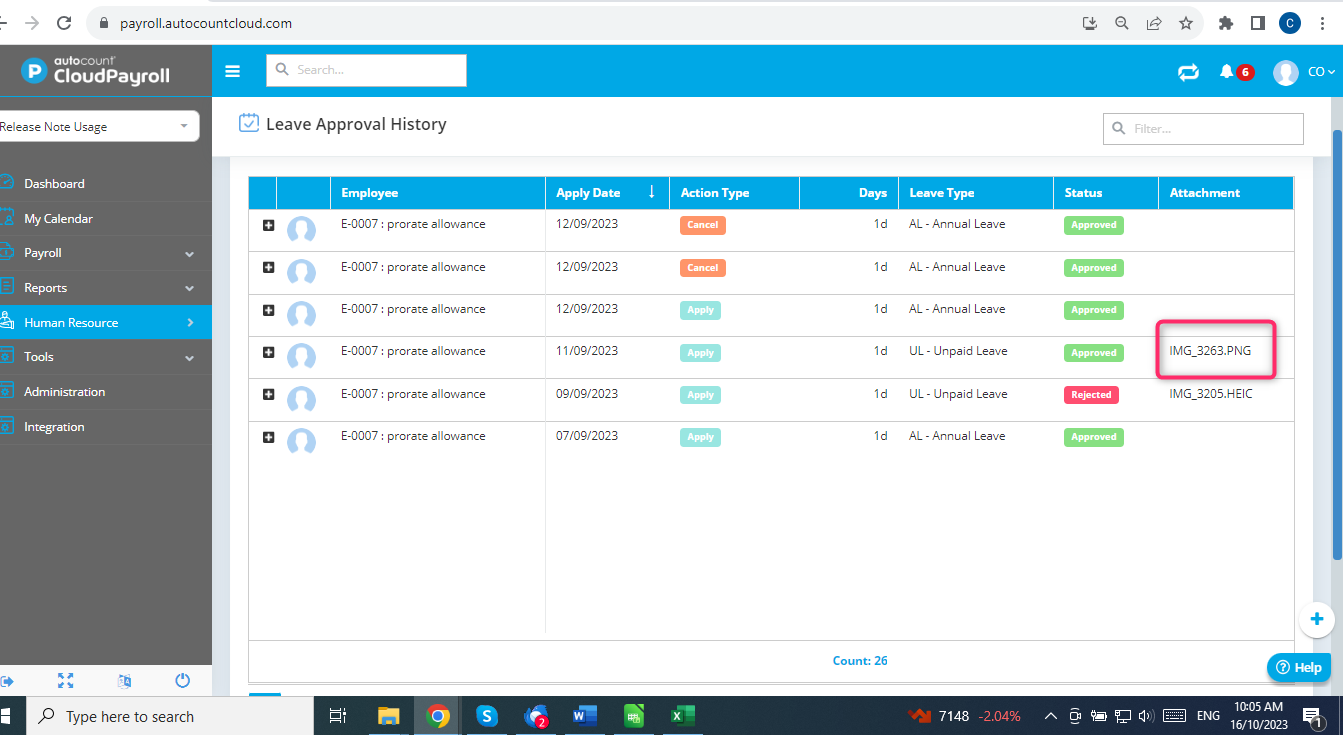Screen dimensions: 1343x735
Task: Show hidden system tray icons
Action: pyautogui.click(x=1050, y=716)
